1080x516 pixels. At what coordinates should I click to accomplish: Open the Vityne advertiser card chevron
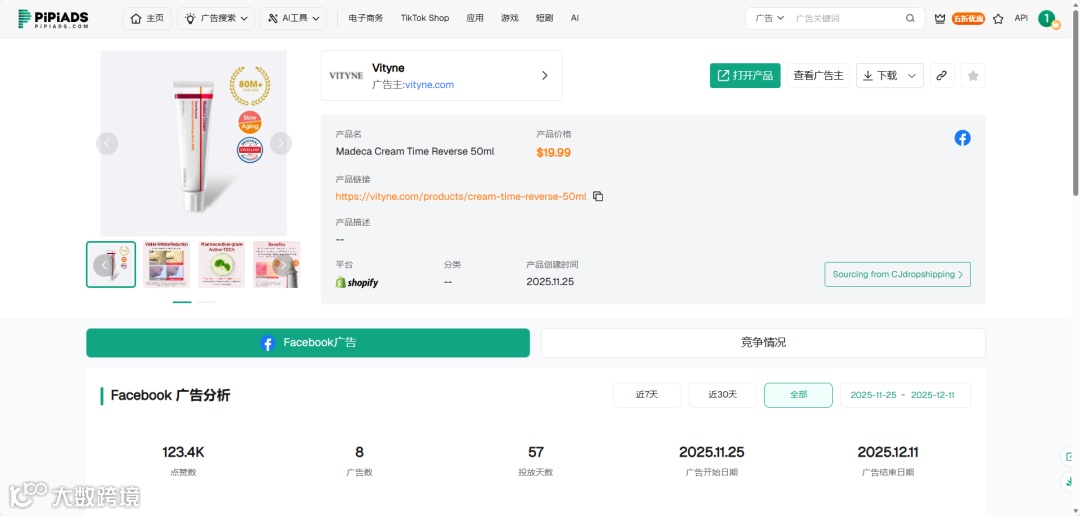[x=544, y=76]
